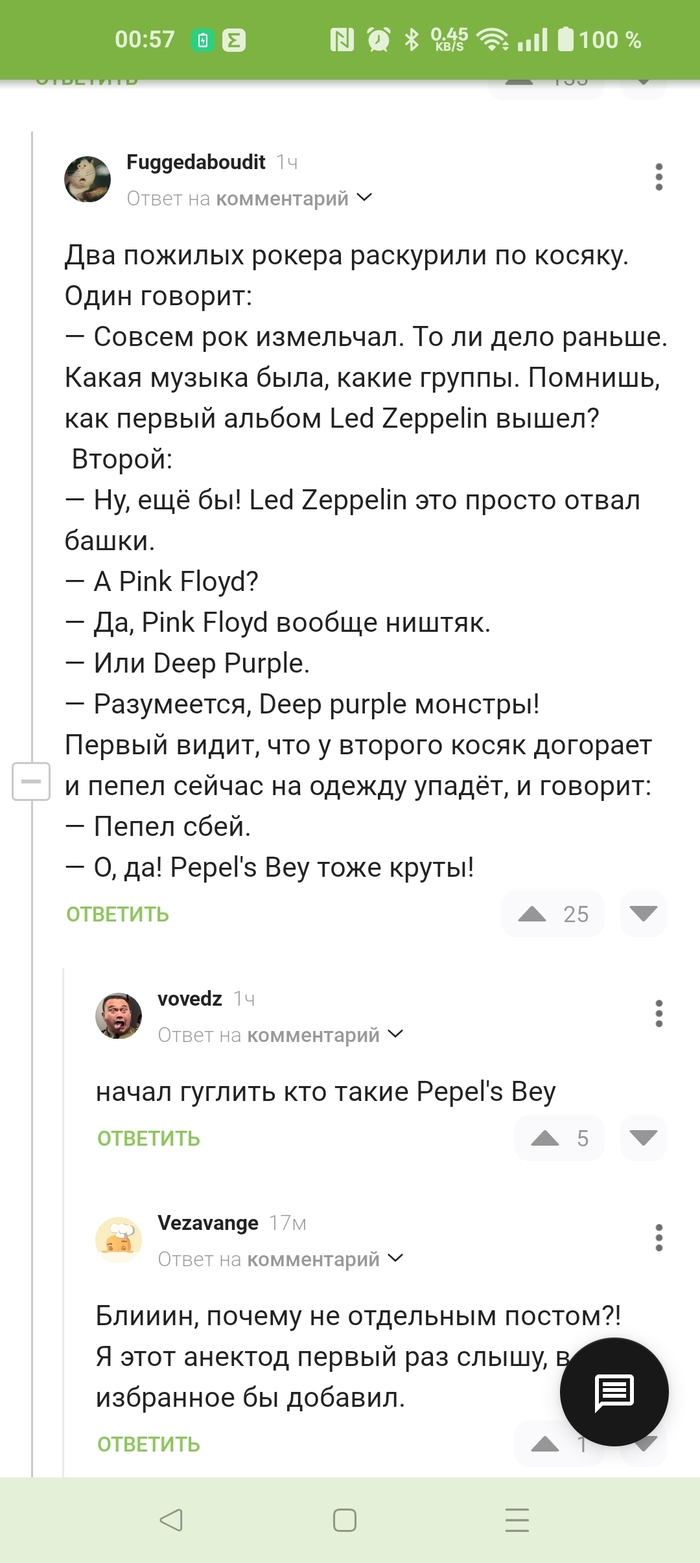Open the Android recent apps button
Screen dimensions: 700x1563
pos(517,1520)
